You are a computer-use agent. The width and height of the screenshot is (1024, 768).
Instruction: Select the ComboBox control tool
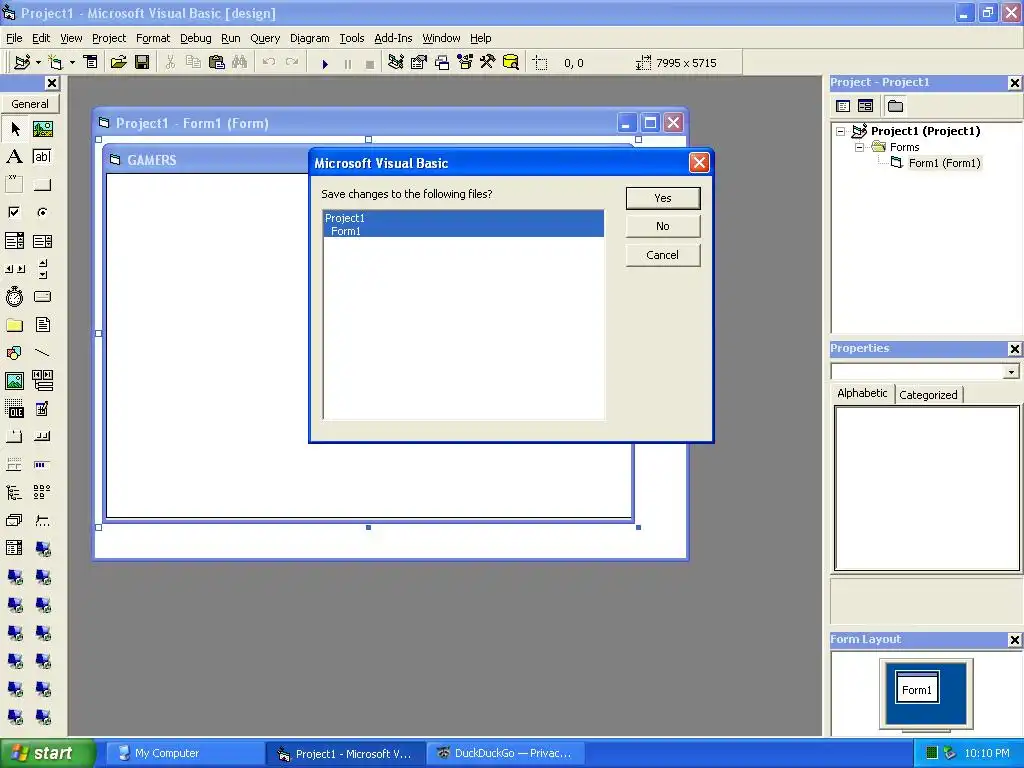click(14, 241)
